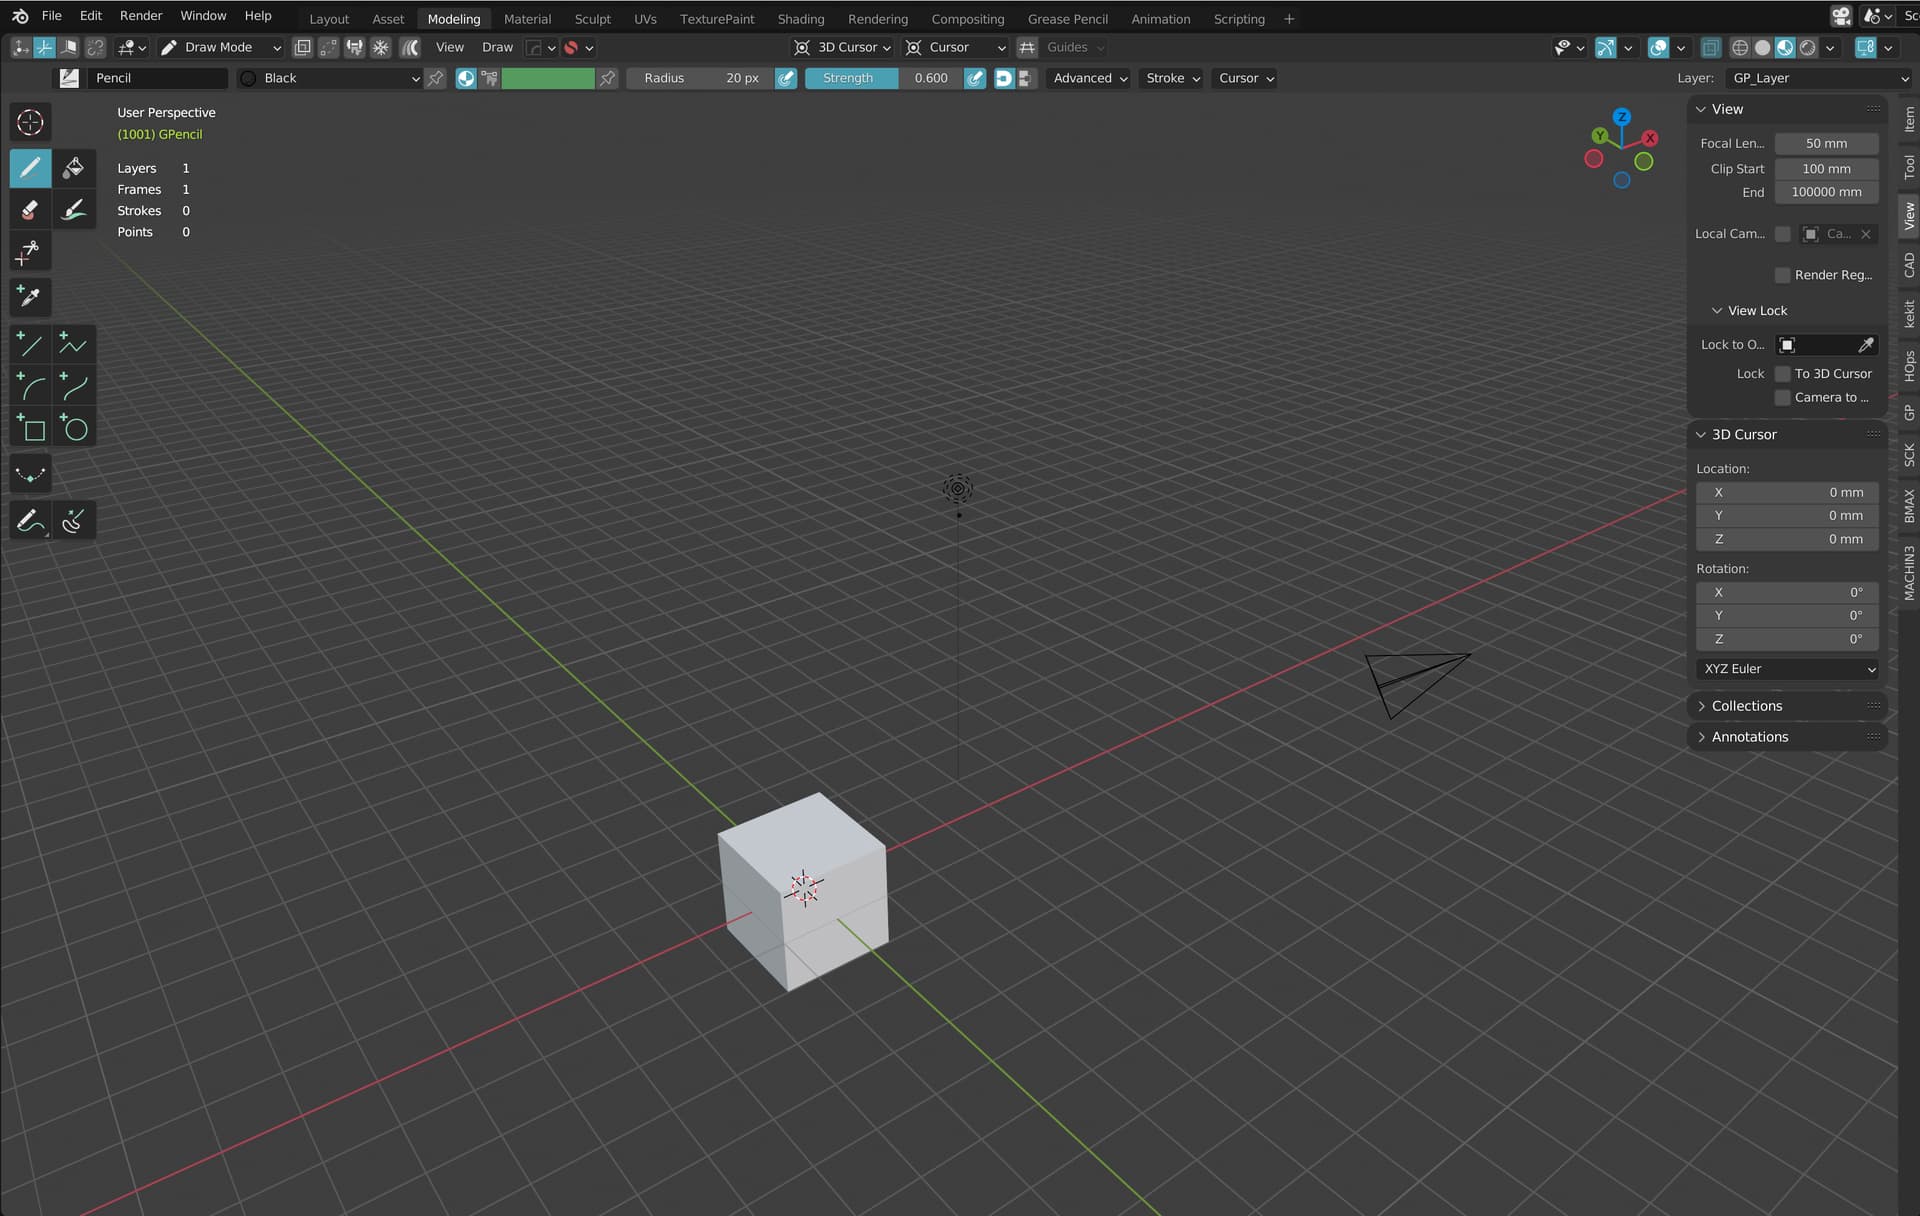The width and height of the screenshot is (1920, 1216).
Task: Select the Tint tool
Action: (73, 210)
